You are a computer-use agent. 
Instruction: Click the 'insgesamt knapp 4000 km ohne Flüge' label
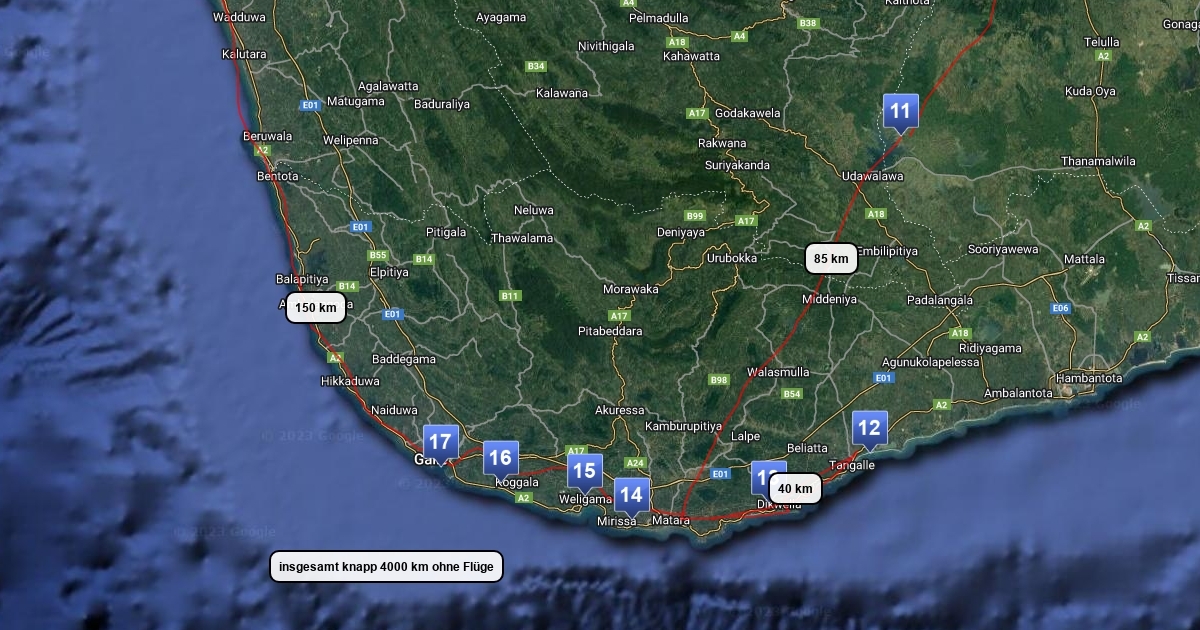(386, 567)
